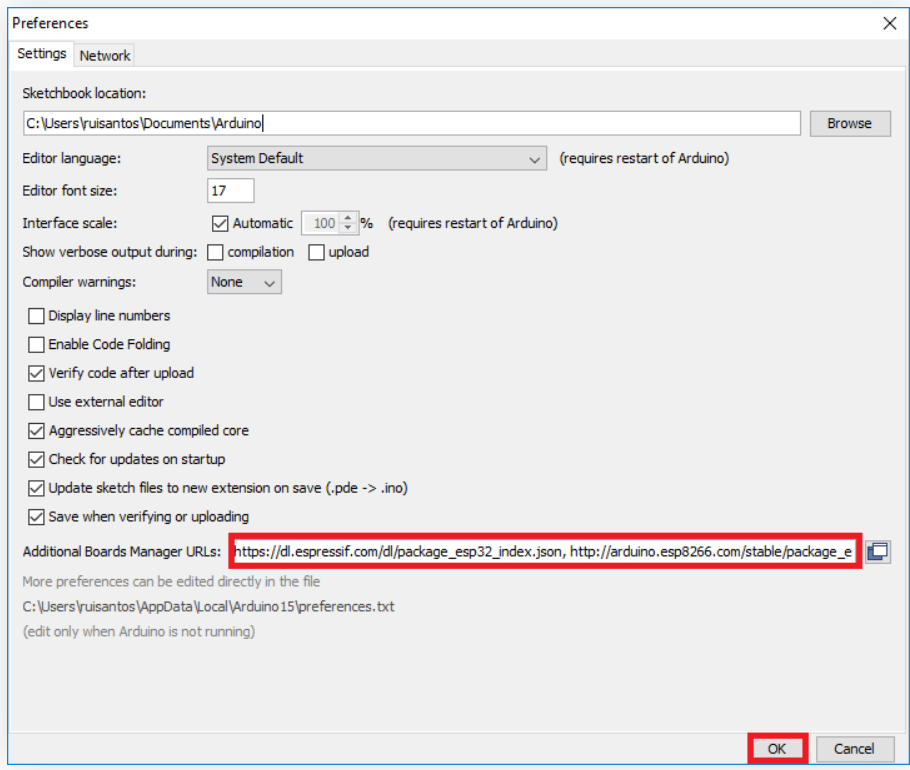Open the Compiler warnings dropdown
Image resolution: width=910 pixels, height=770 pixels.
coord(244,282)
